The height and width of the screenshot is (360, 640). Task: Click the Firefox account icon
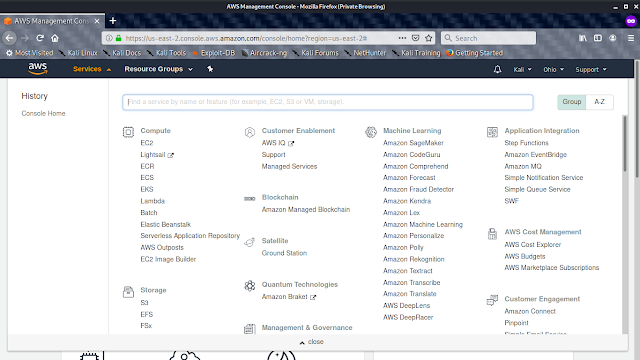coord(613,38)
